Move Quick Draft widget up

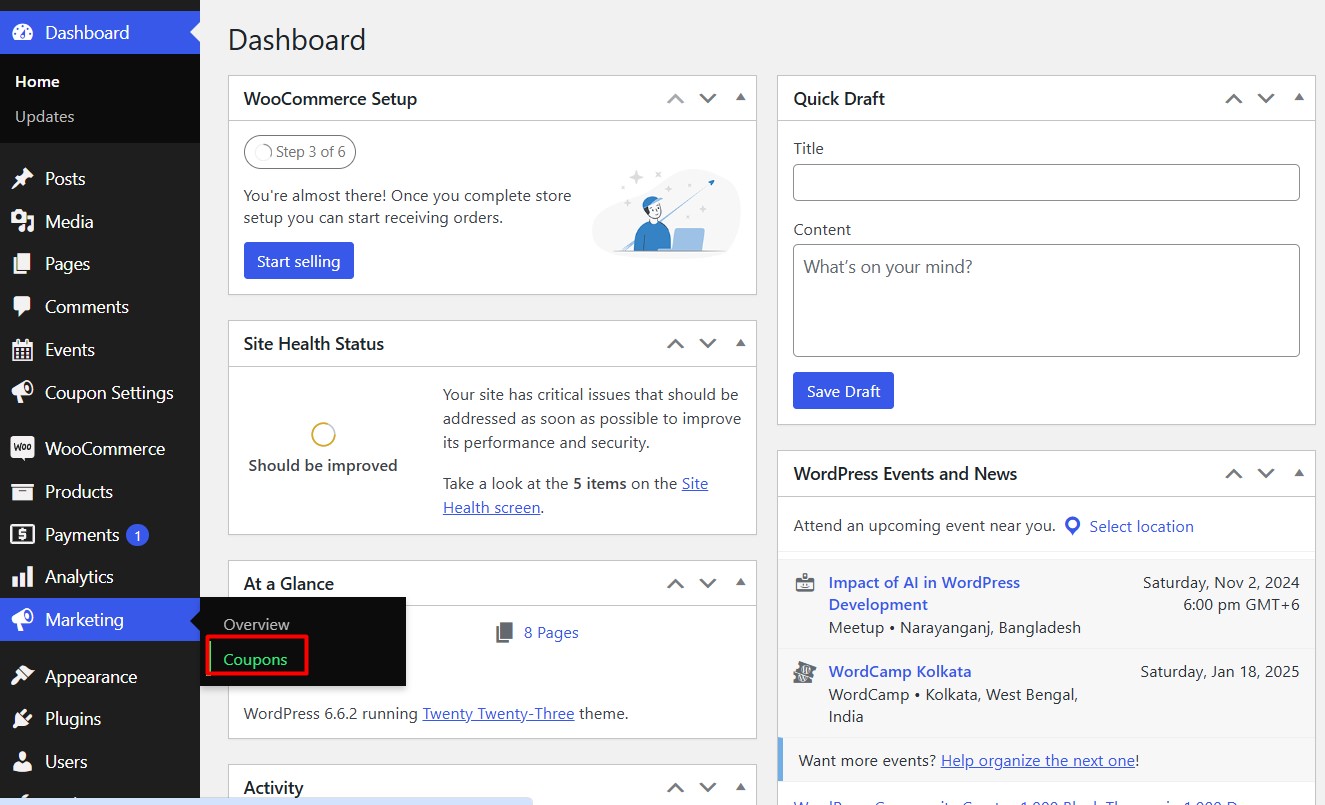[1234, 98]
